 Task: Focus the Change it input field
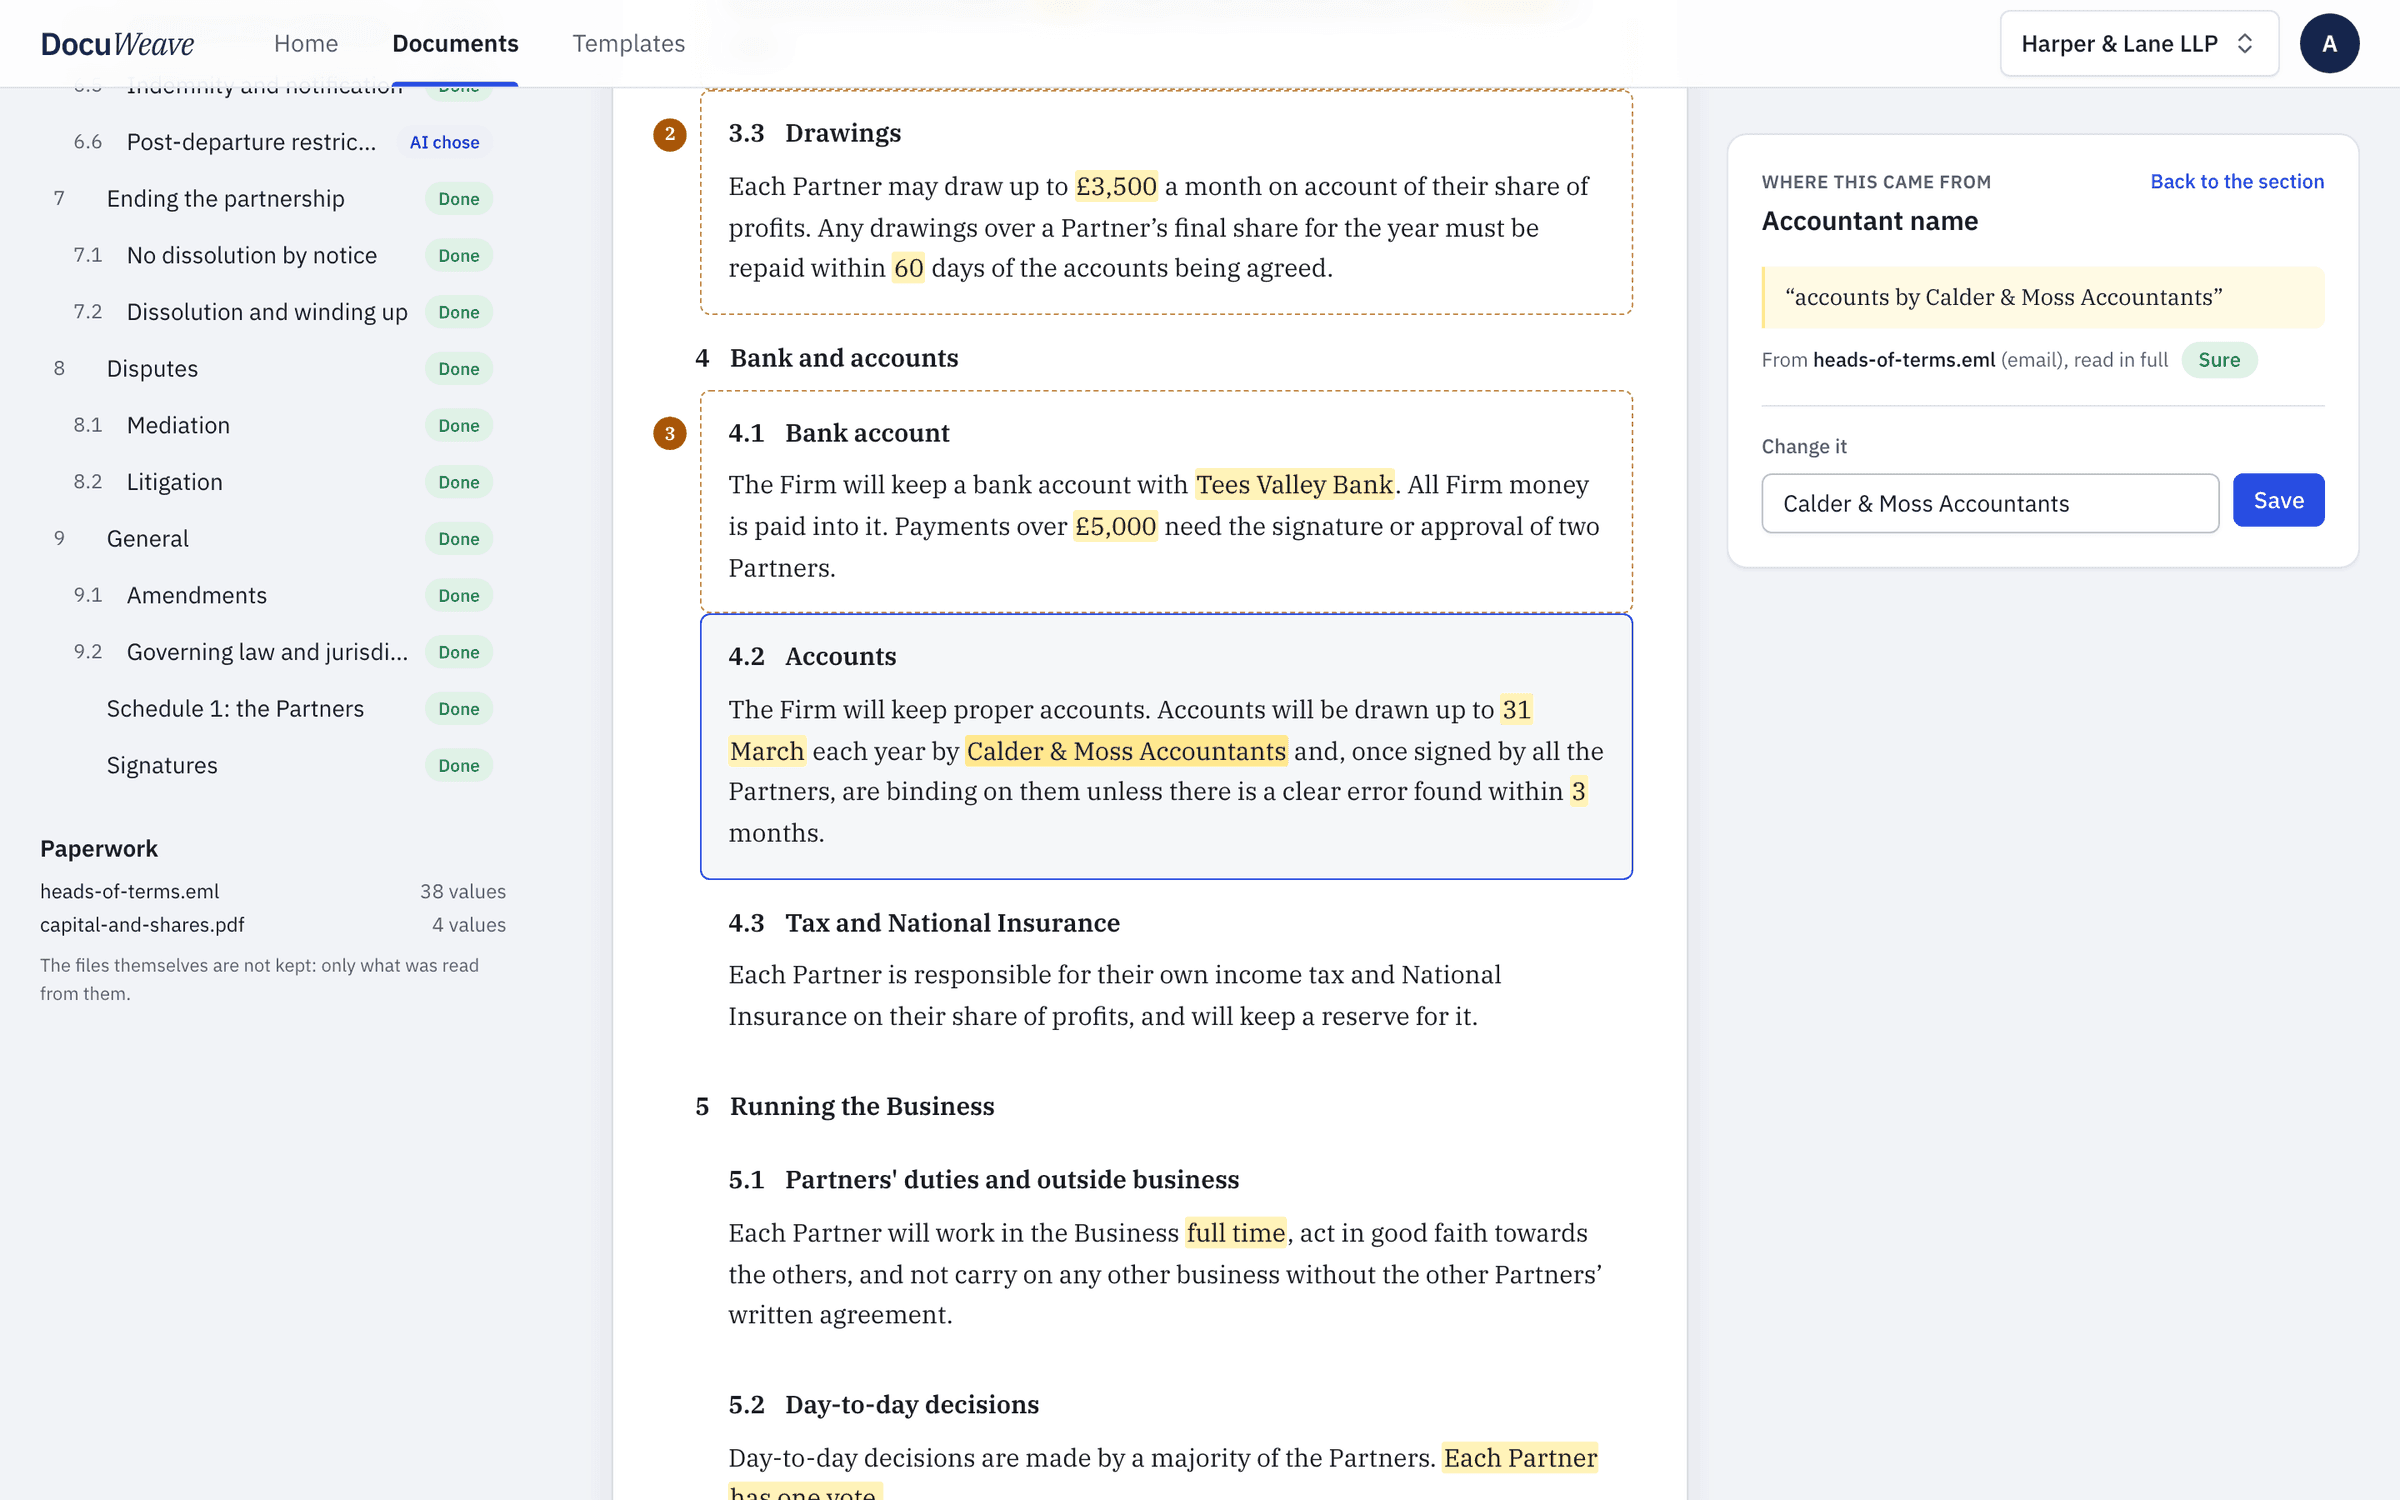tap(1990, 503)
